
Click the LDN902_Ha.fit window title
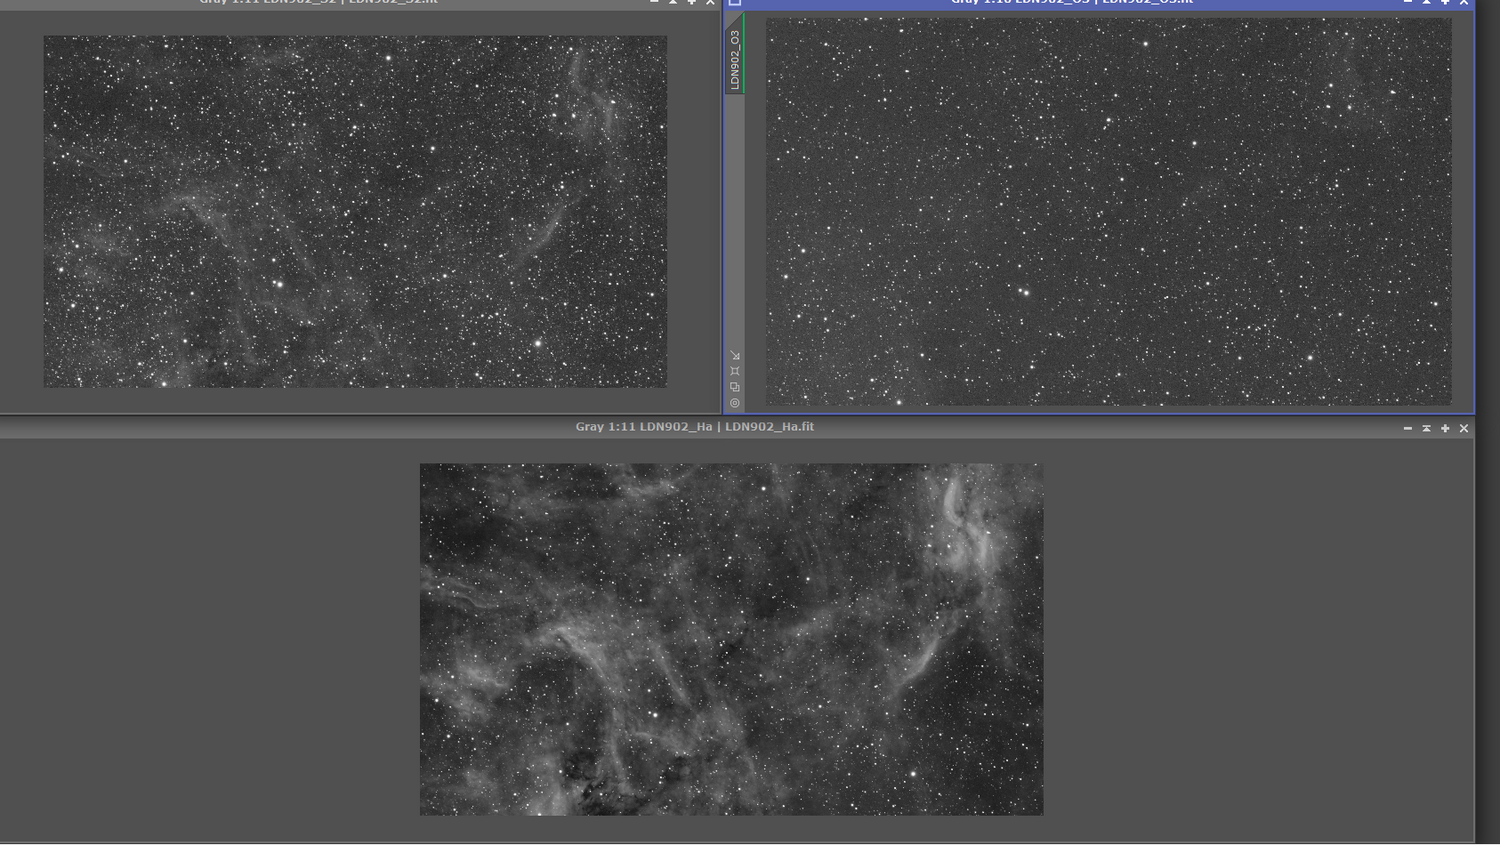[x=694, y=427]
